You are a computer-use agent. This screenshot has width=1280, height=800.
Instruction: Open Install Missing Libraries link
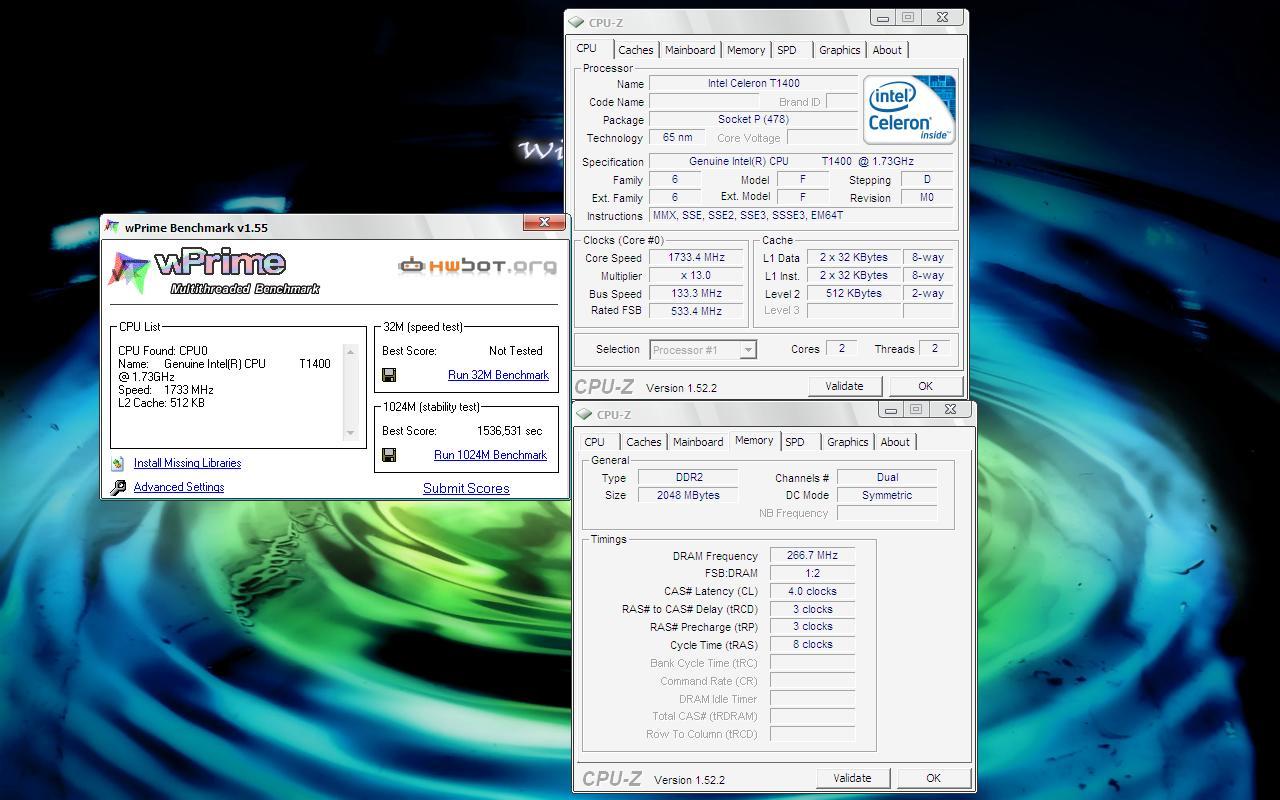(187, 463)
